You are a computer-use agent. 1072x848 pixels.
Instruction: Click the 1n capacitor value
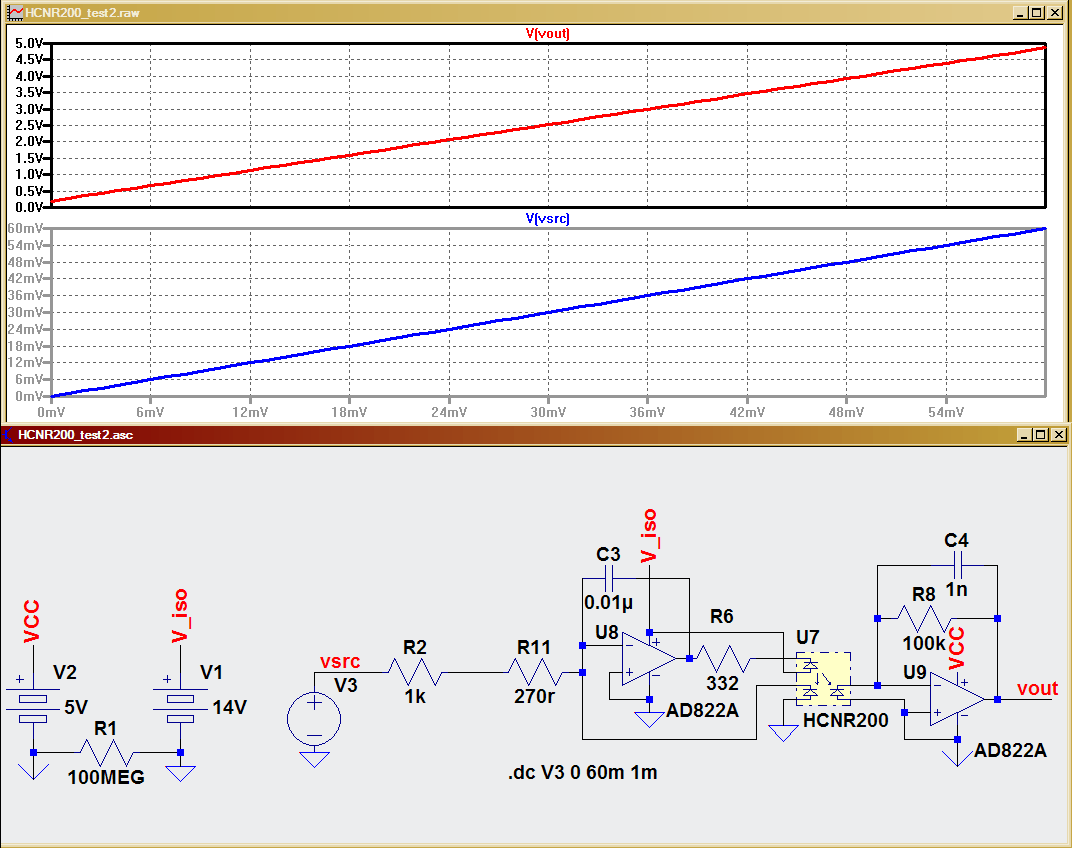click(956, 589)
